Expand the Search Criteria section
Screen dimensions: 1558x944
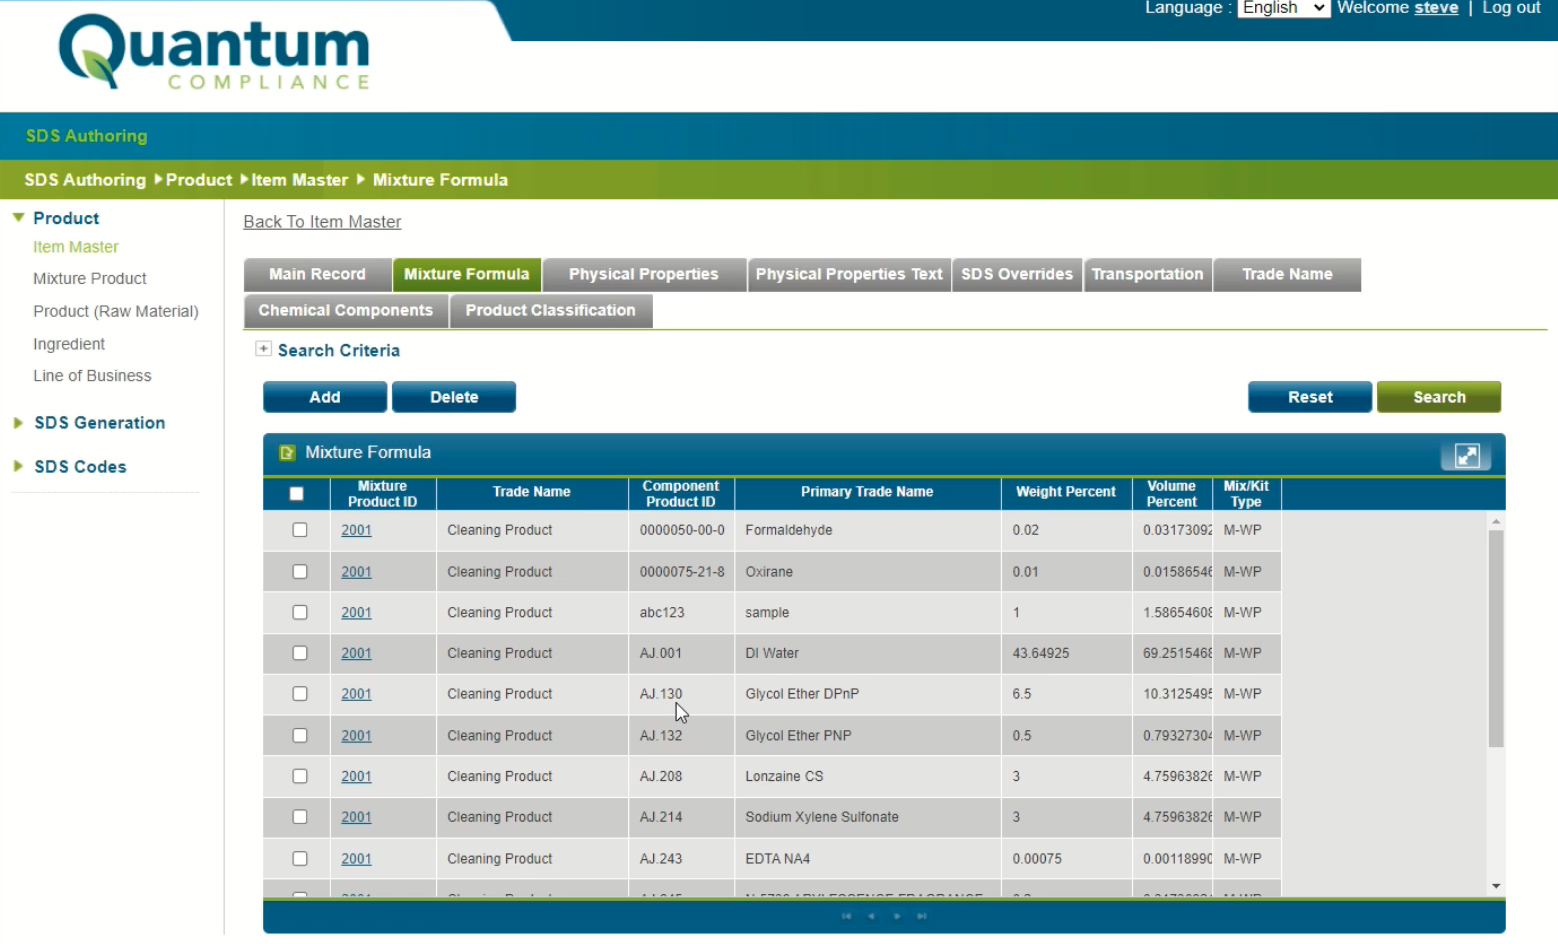tap(264, 349)
